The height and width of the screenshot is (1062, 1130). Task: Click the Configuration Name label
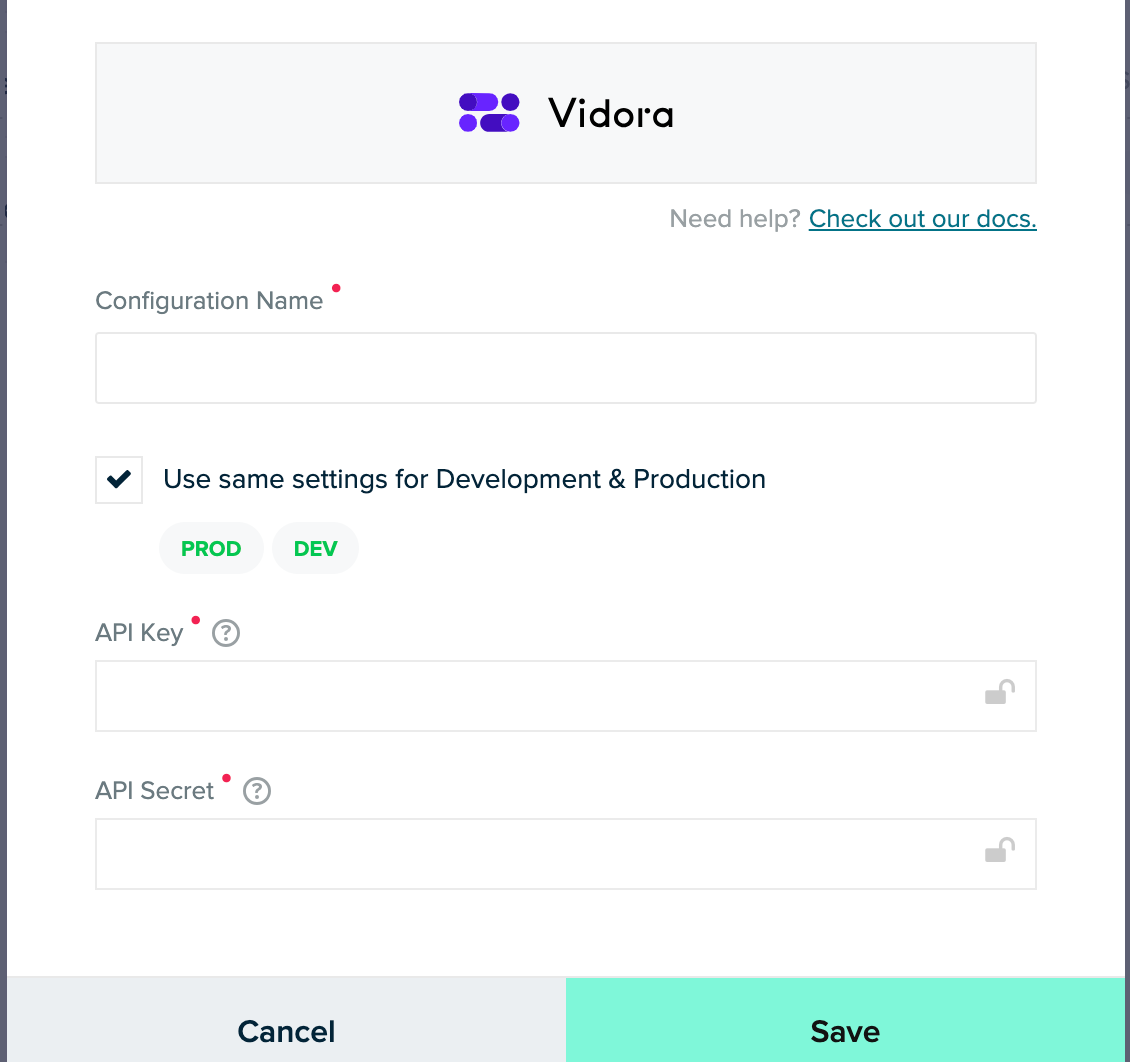209,301
